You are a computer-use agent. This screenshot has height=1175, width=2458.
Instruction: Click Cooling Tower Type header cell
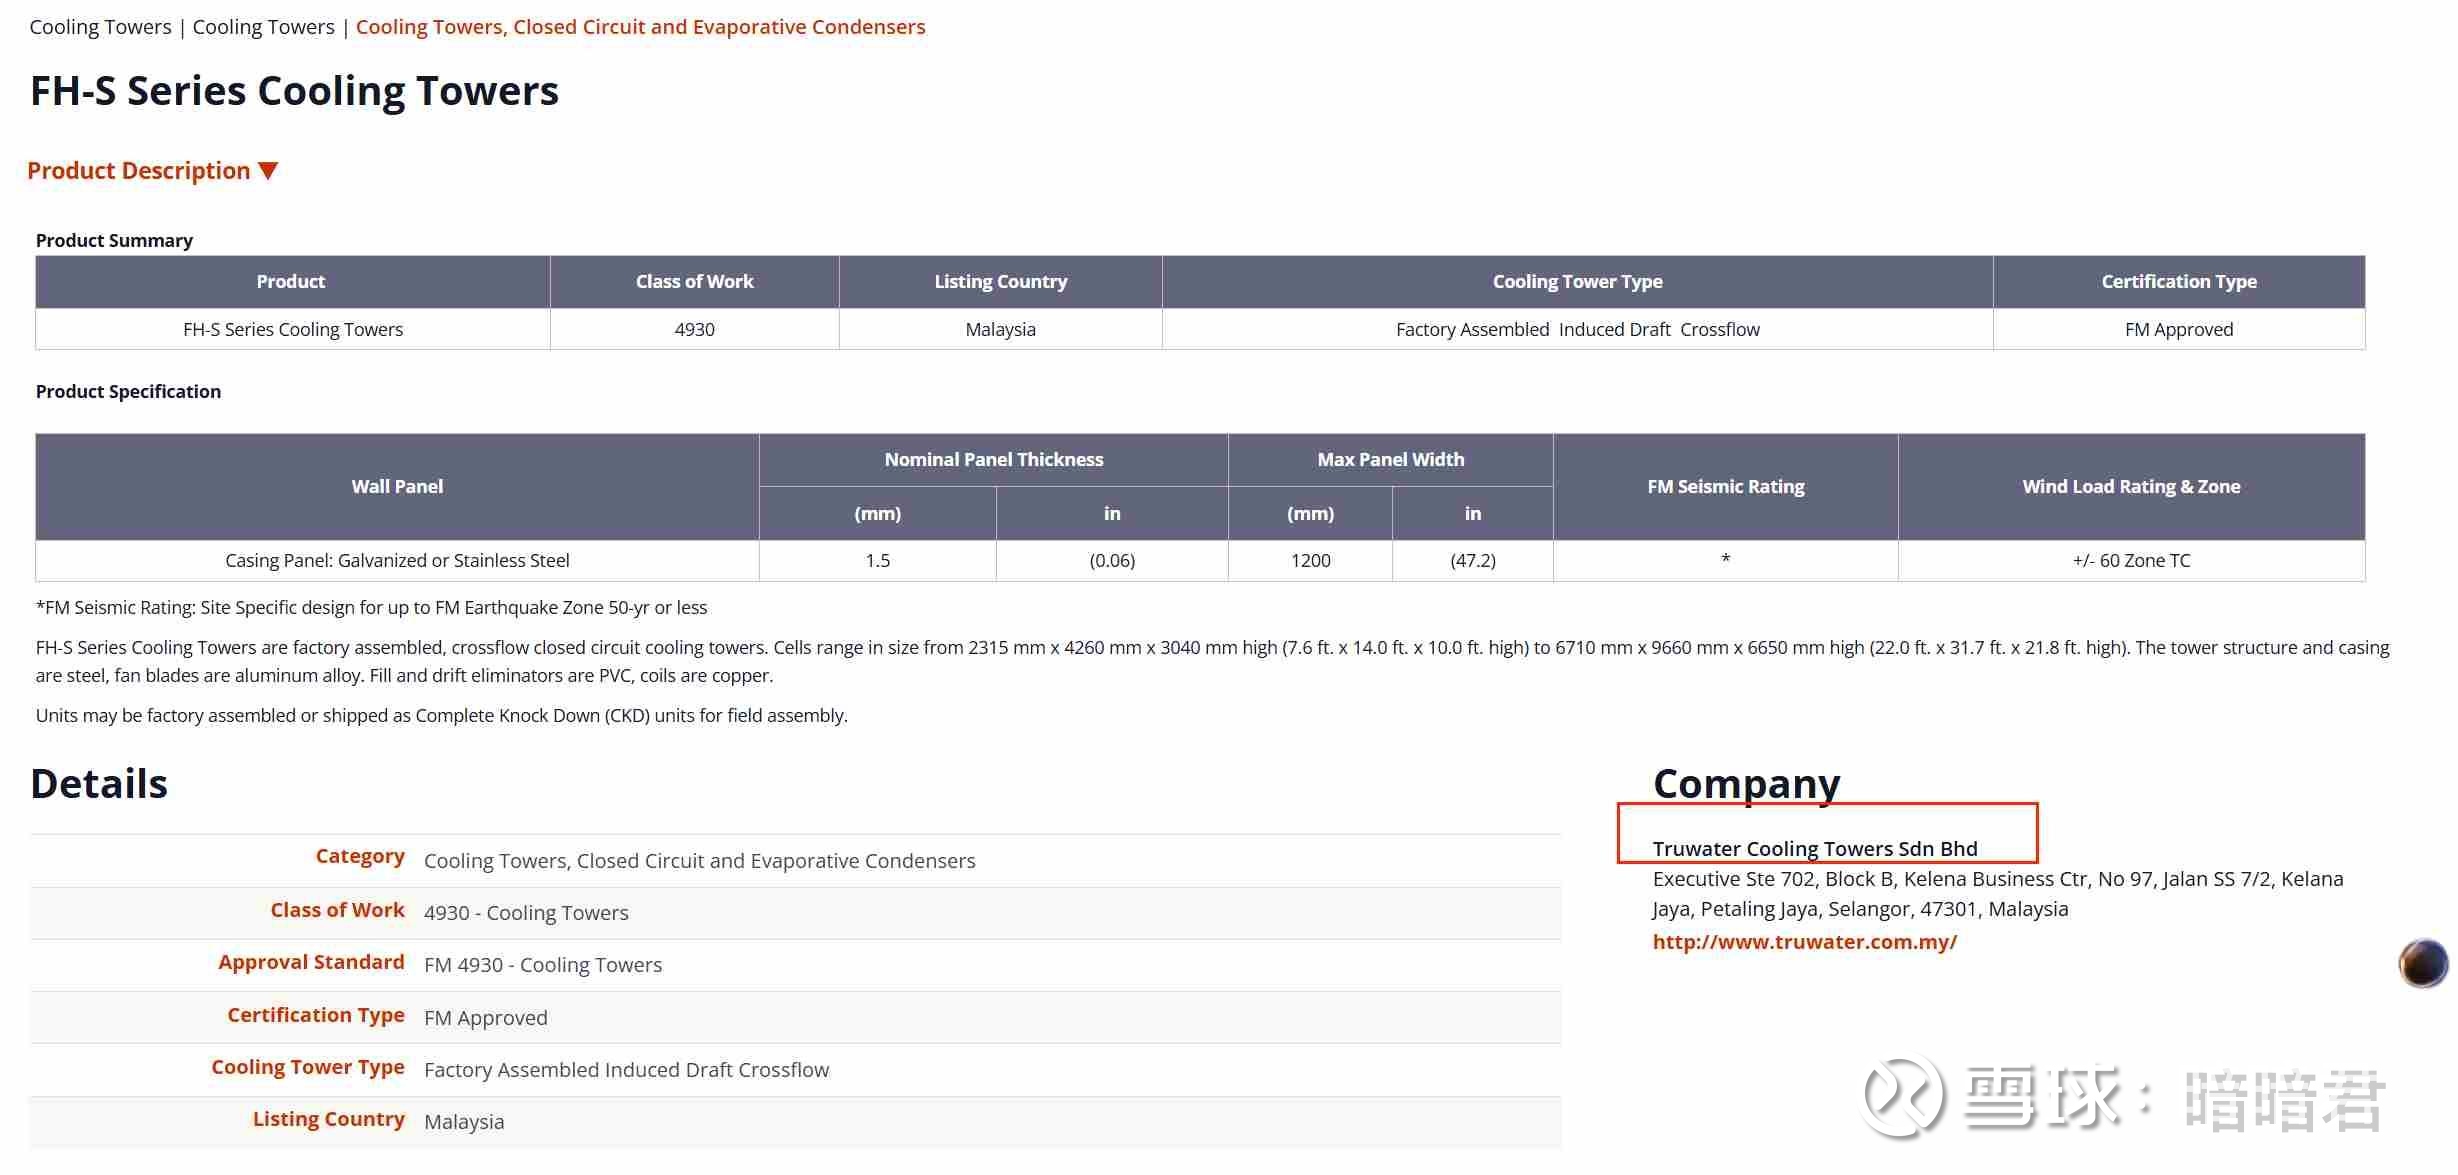click(1577, 281)
